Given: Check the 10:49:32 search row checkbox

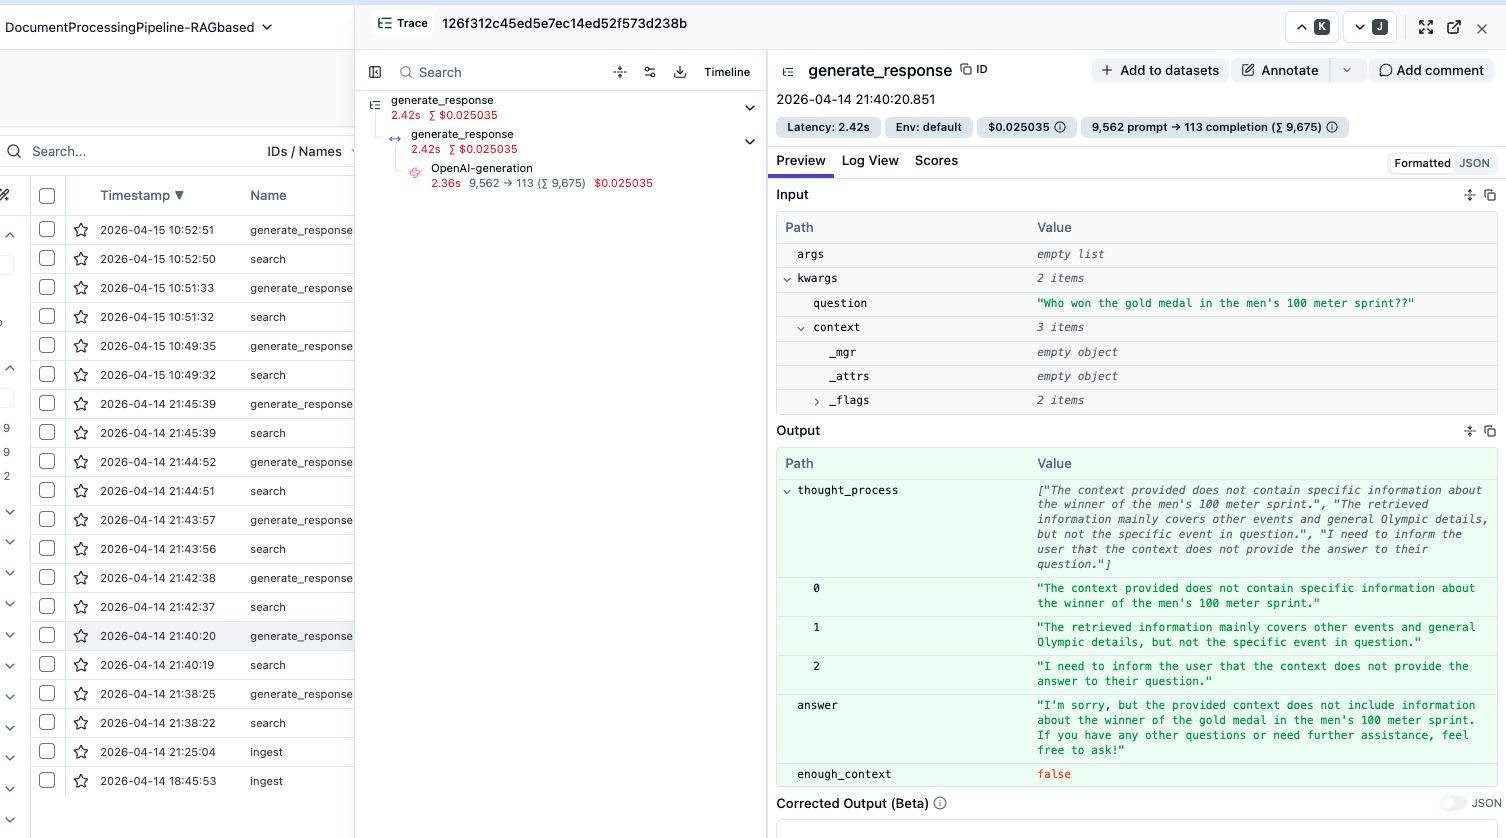Looking at the screenshot, I should (x=47, y=374).
